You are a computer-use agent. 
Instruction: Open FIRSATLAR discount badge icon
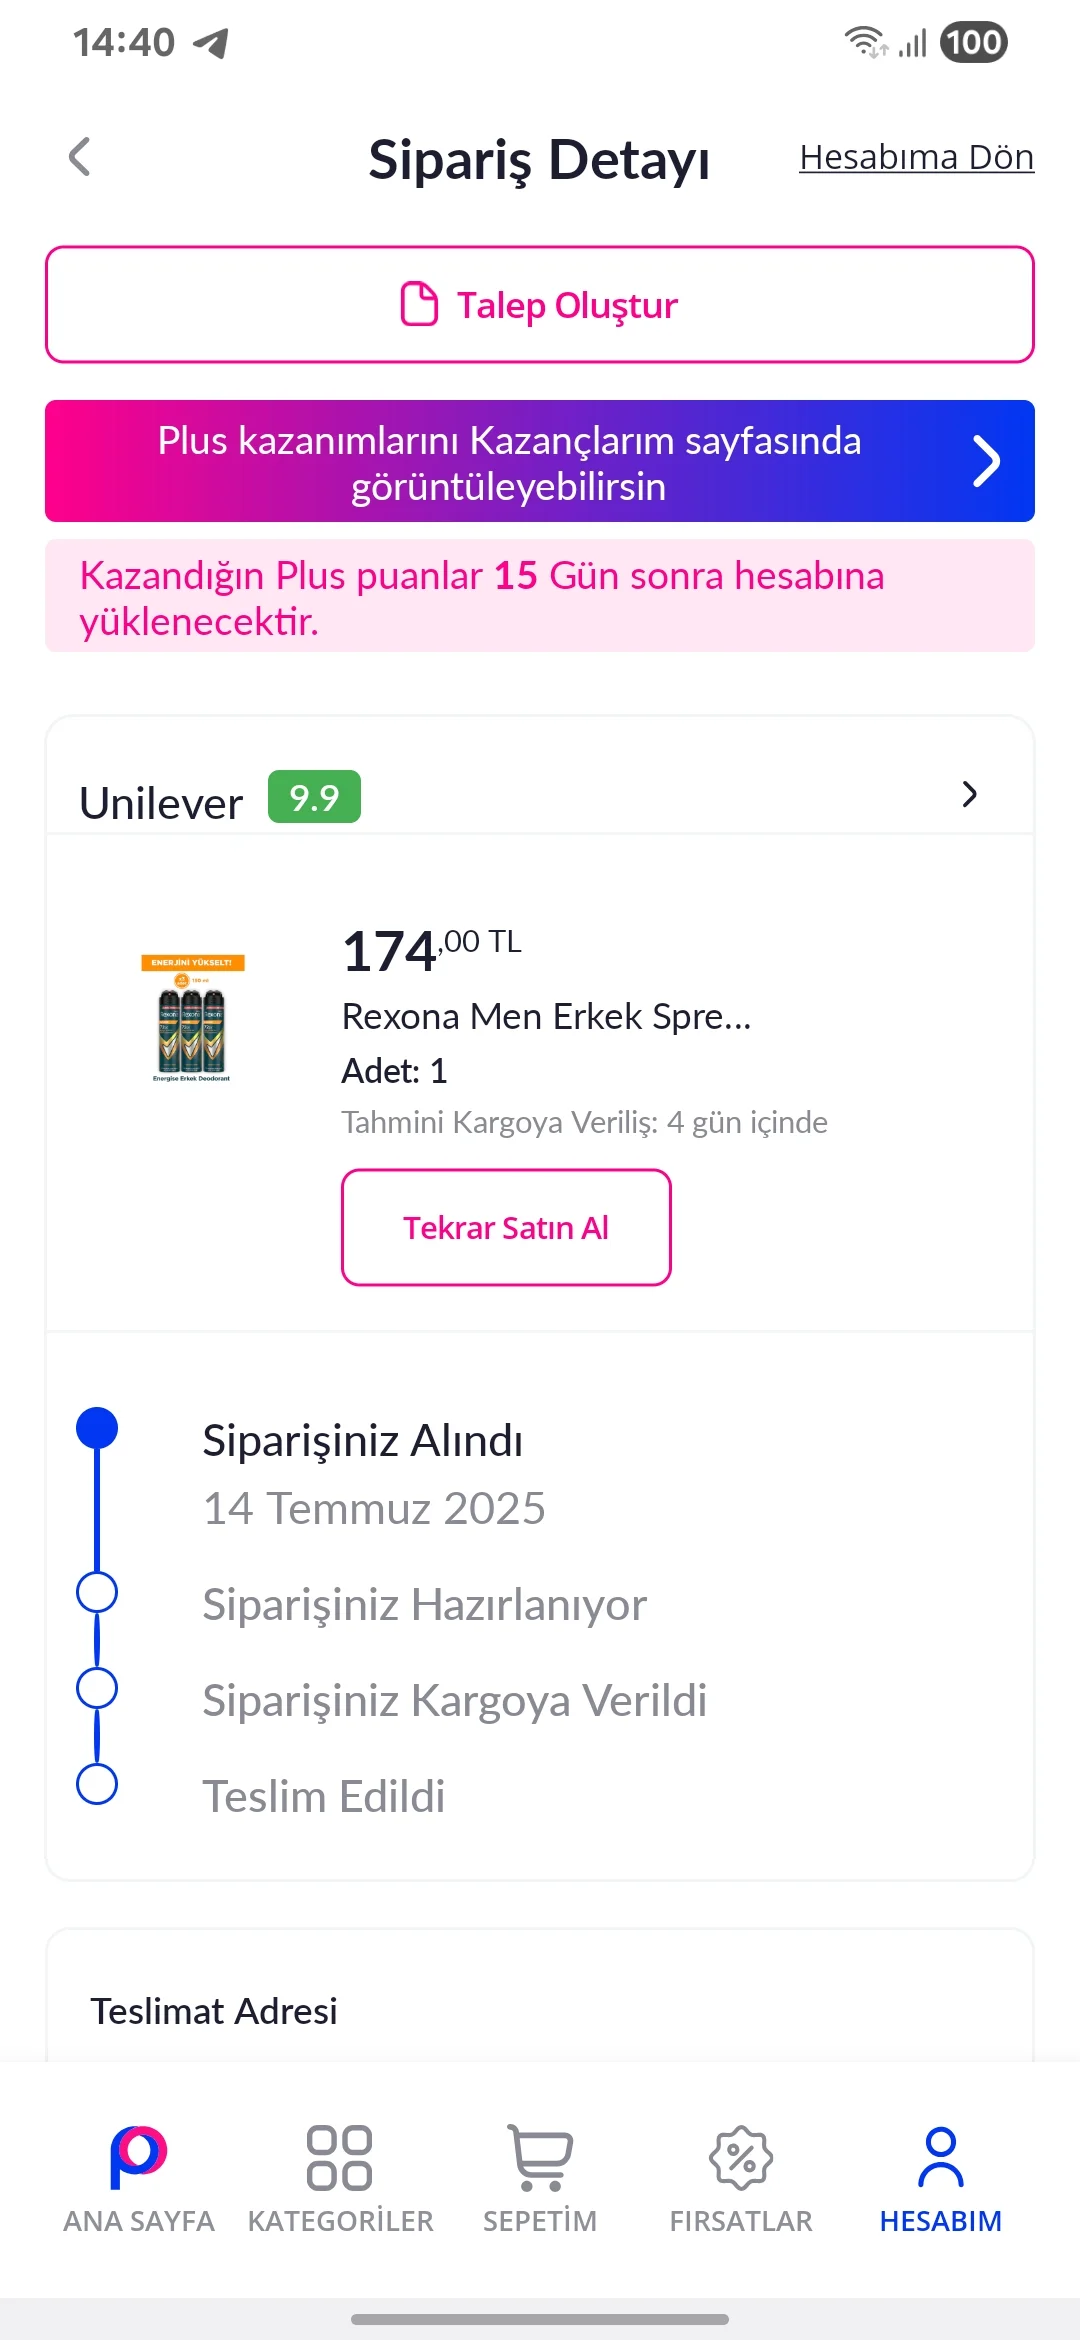741,2157
